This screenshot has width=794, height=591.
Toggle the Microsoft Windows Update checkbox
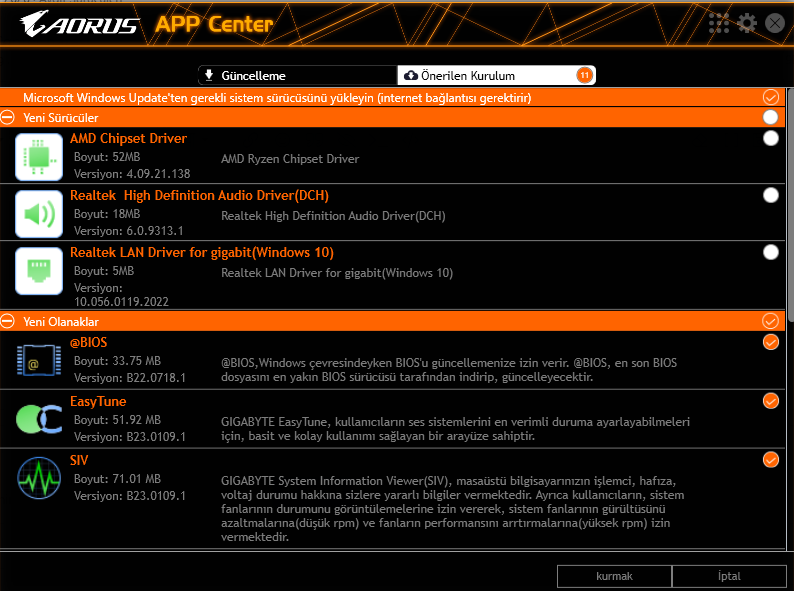point(771,97)
